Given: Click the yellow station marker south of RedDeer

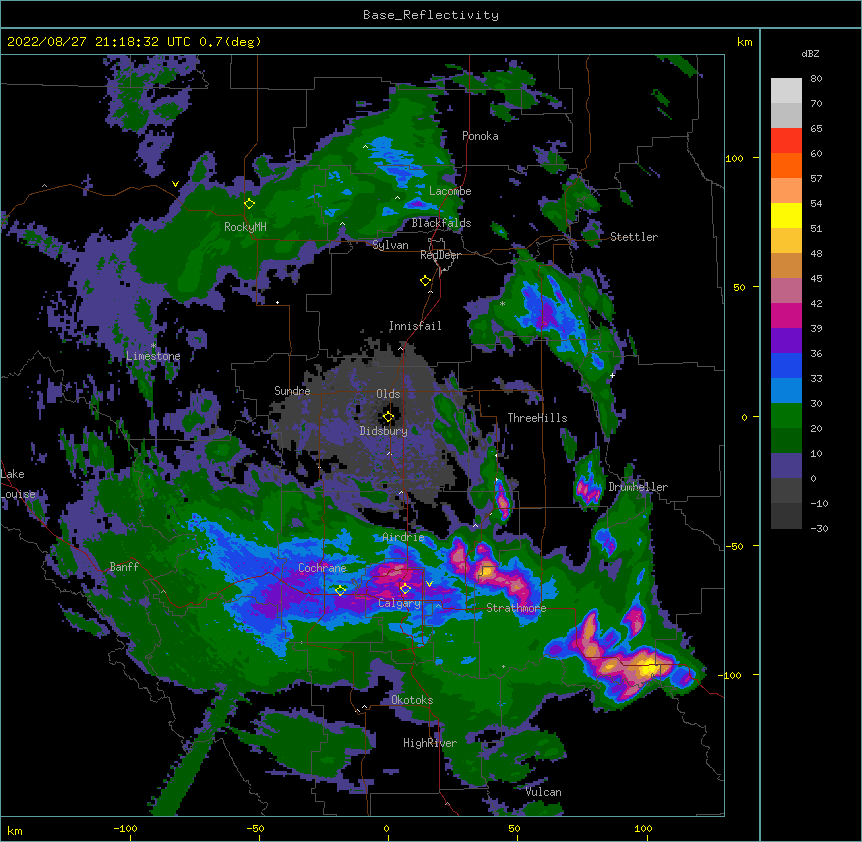Looking at the screenshot, I should 425,281.
